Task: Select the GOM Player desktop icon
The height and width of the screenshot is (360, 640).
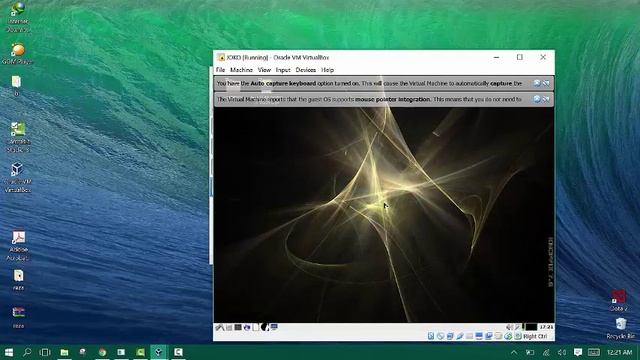Action: tap(17, 53)
